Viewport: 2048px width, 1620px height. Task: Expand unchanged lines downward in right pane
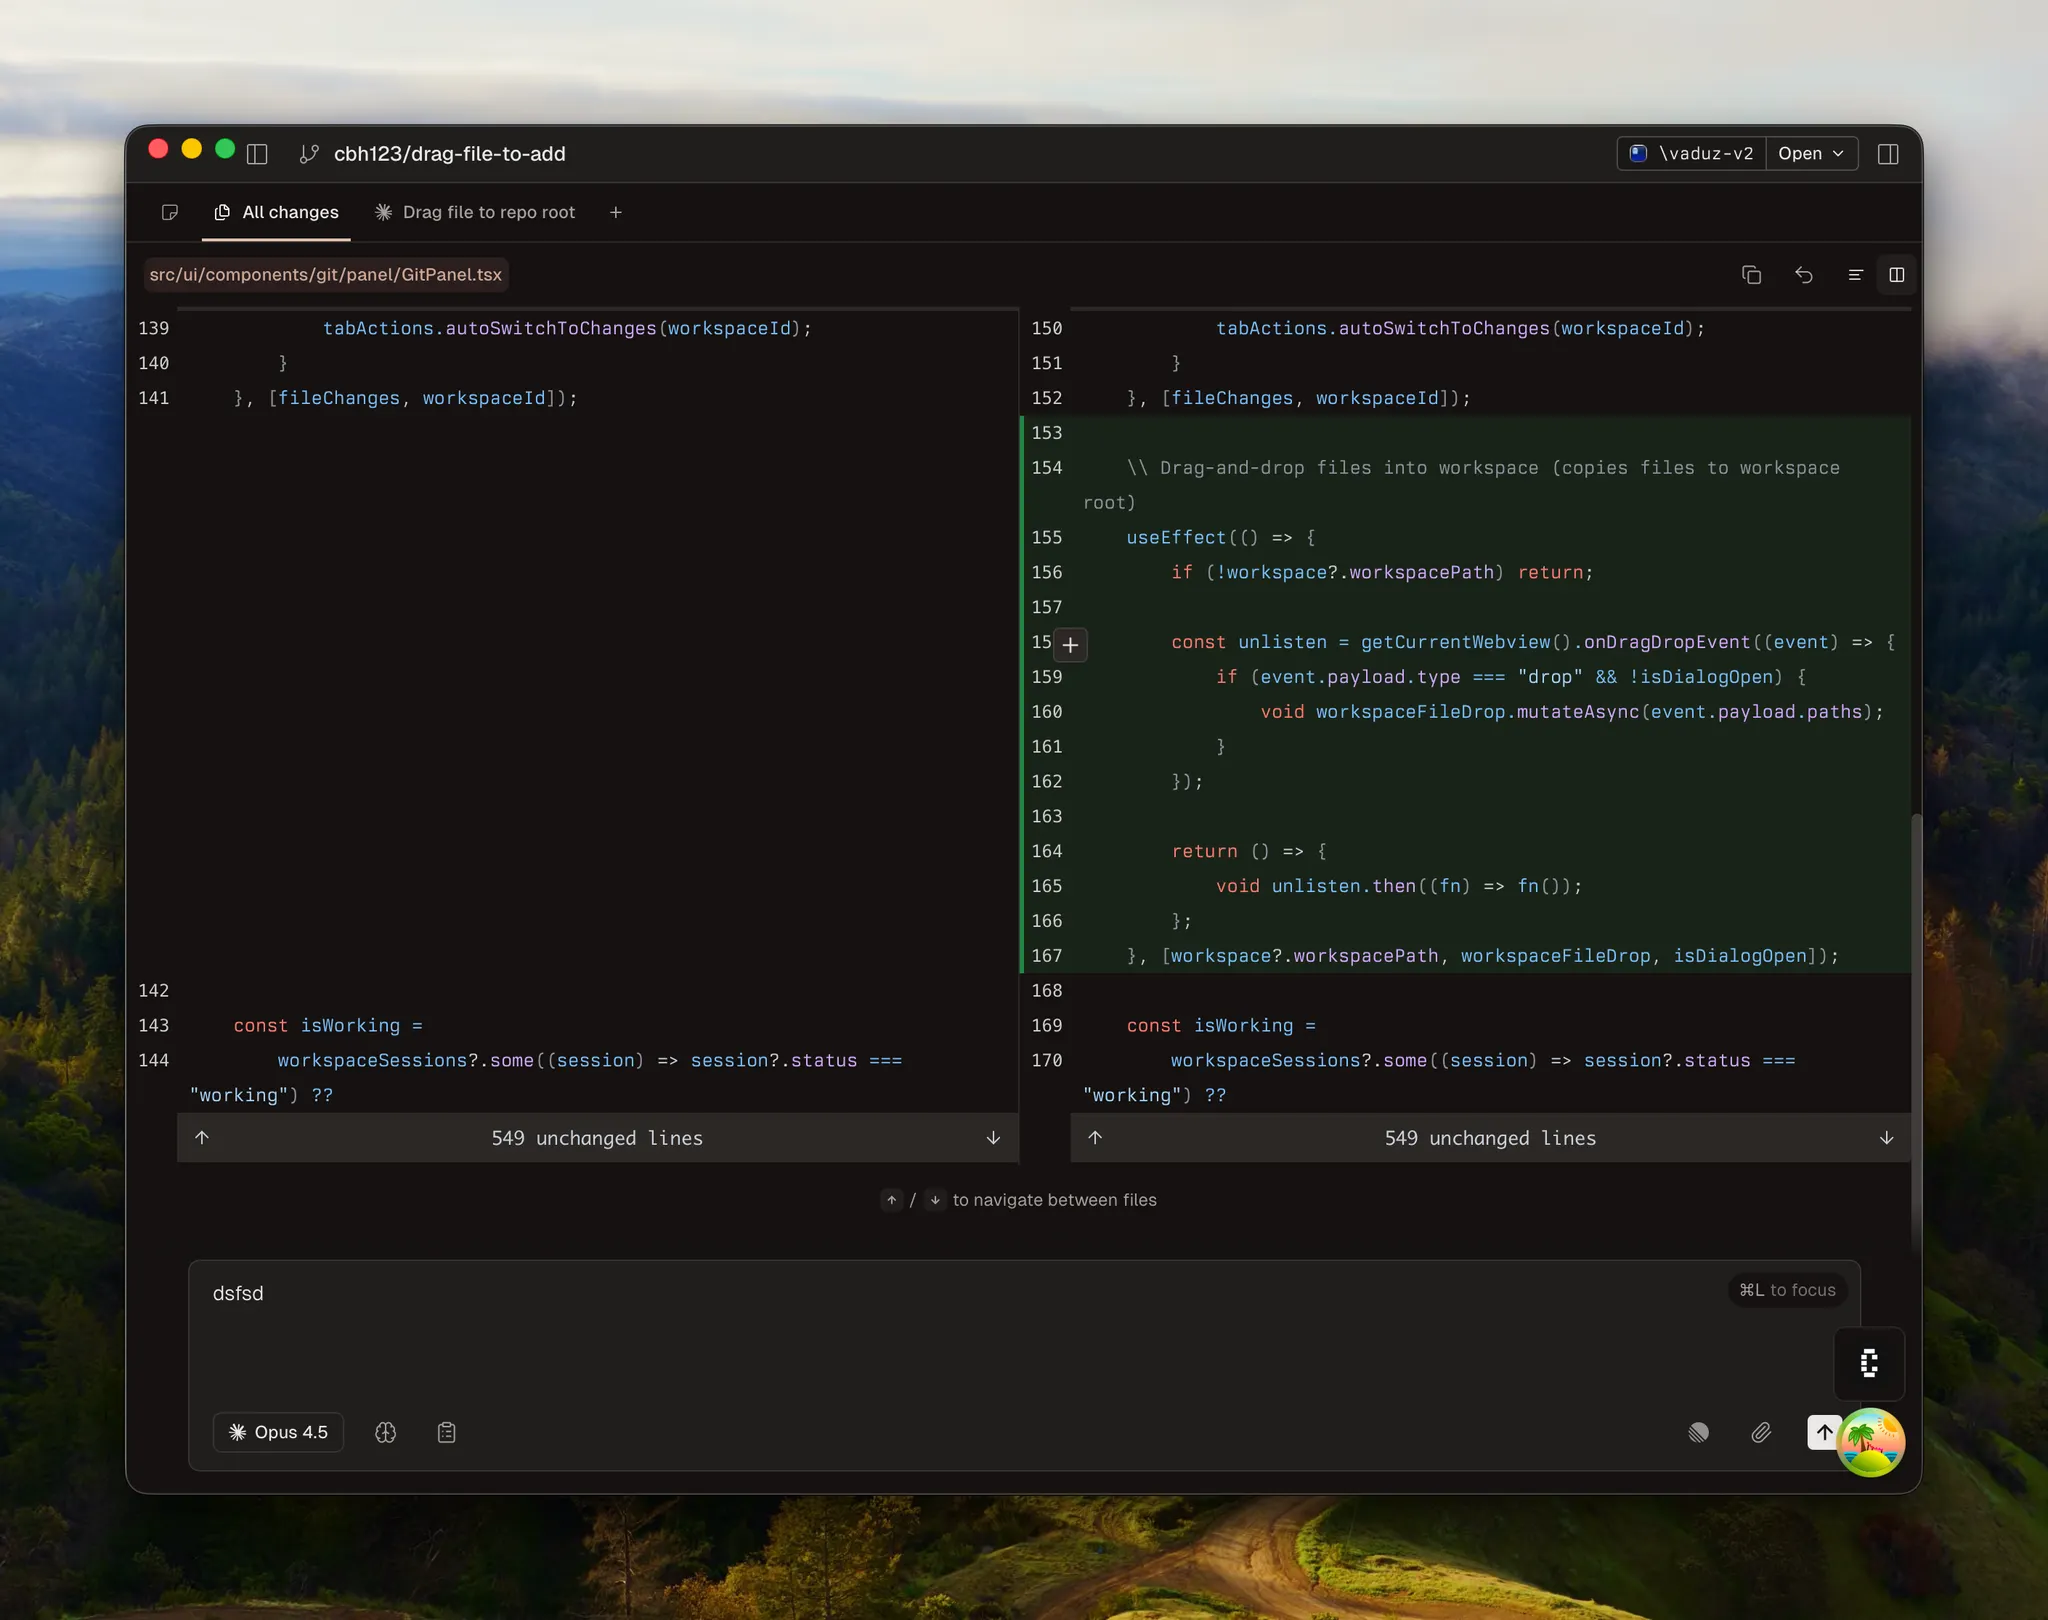tap(1886, 1138)
